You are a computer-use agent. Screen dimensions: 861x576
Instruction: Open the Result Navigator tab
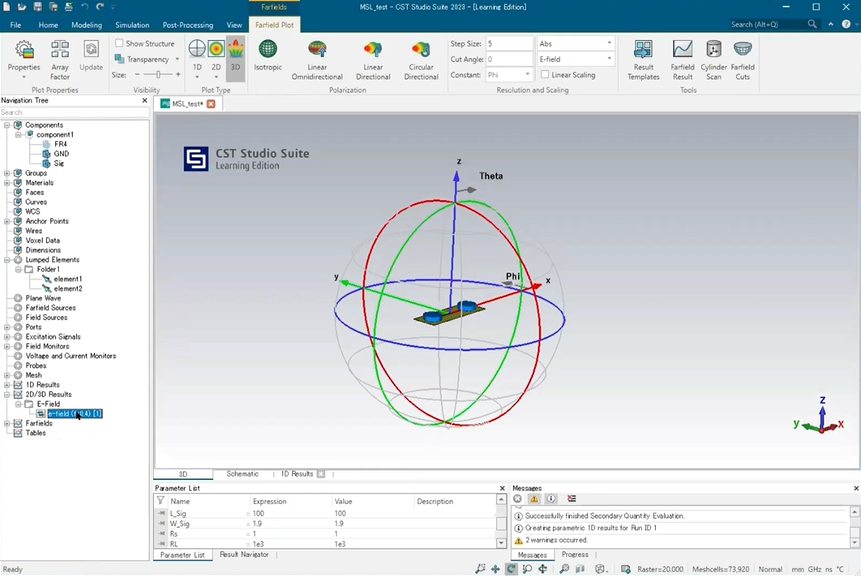pos(244,554)
